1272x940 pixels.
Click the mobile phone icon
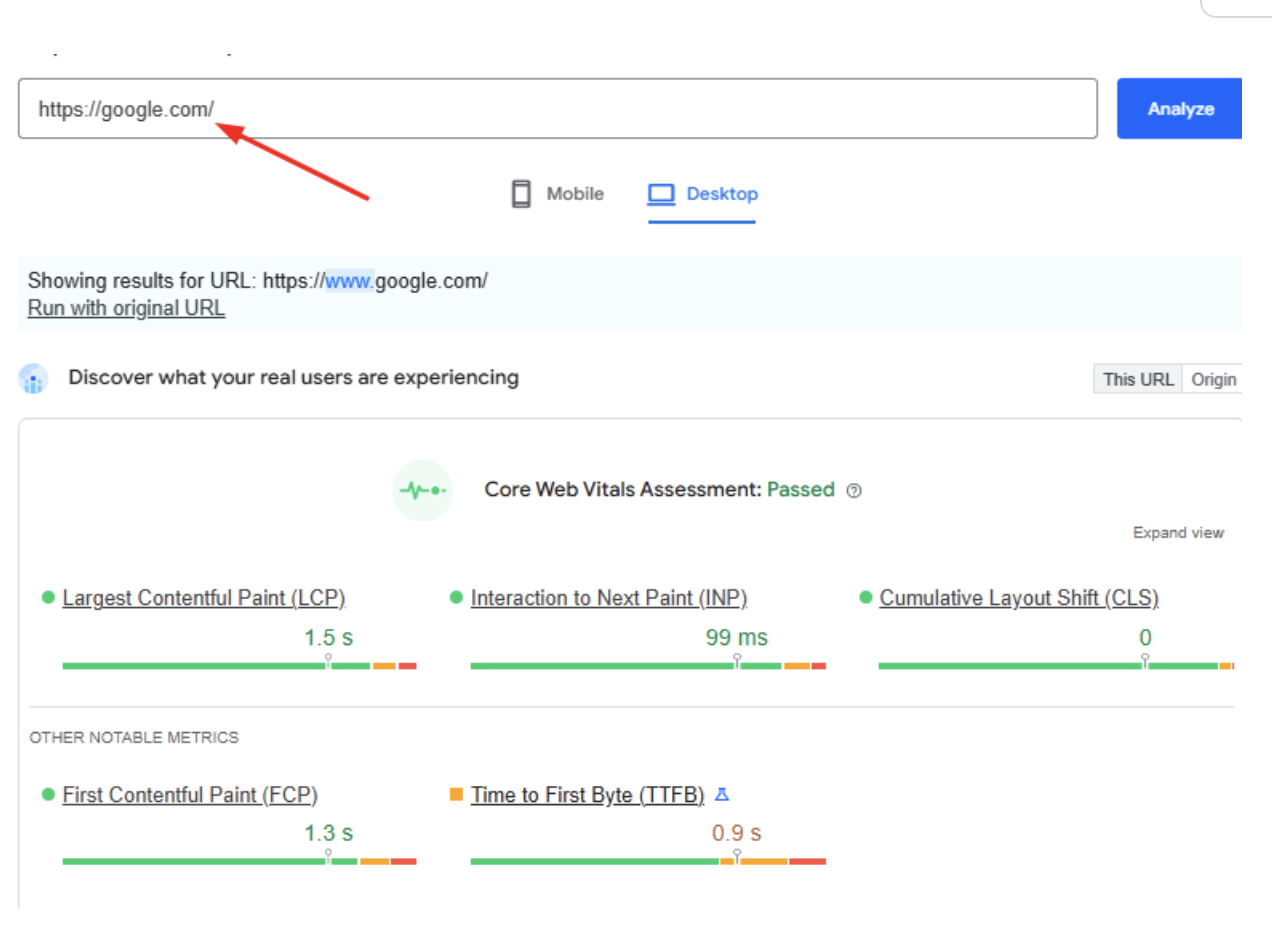[x=521, y=194]
